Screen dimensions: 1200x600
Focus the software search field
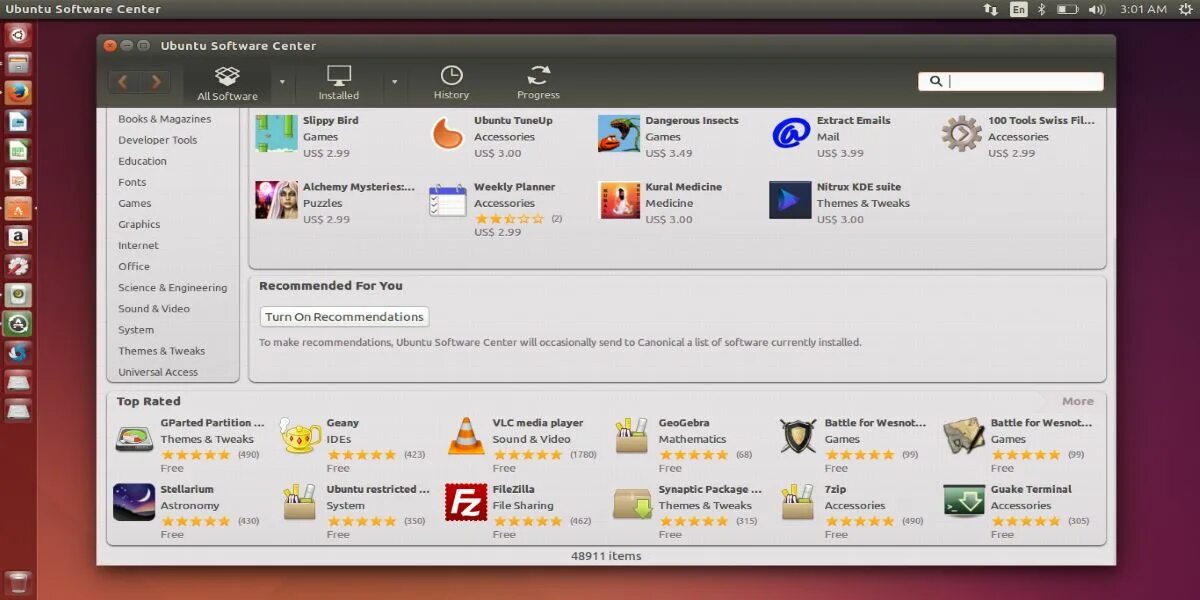pyautogui.click(x=1011, y=82)
